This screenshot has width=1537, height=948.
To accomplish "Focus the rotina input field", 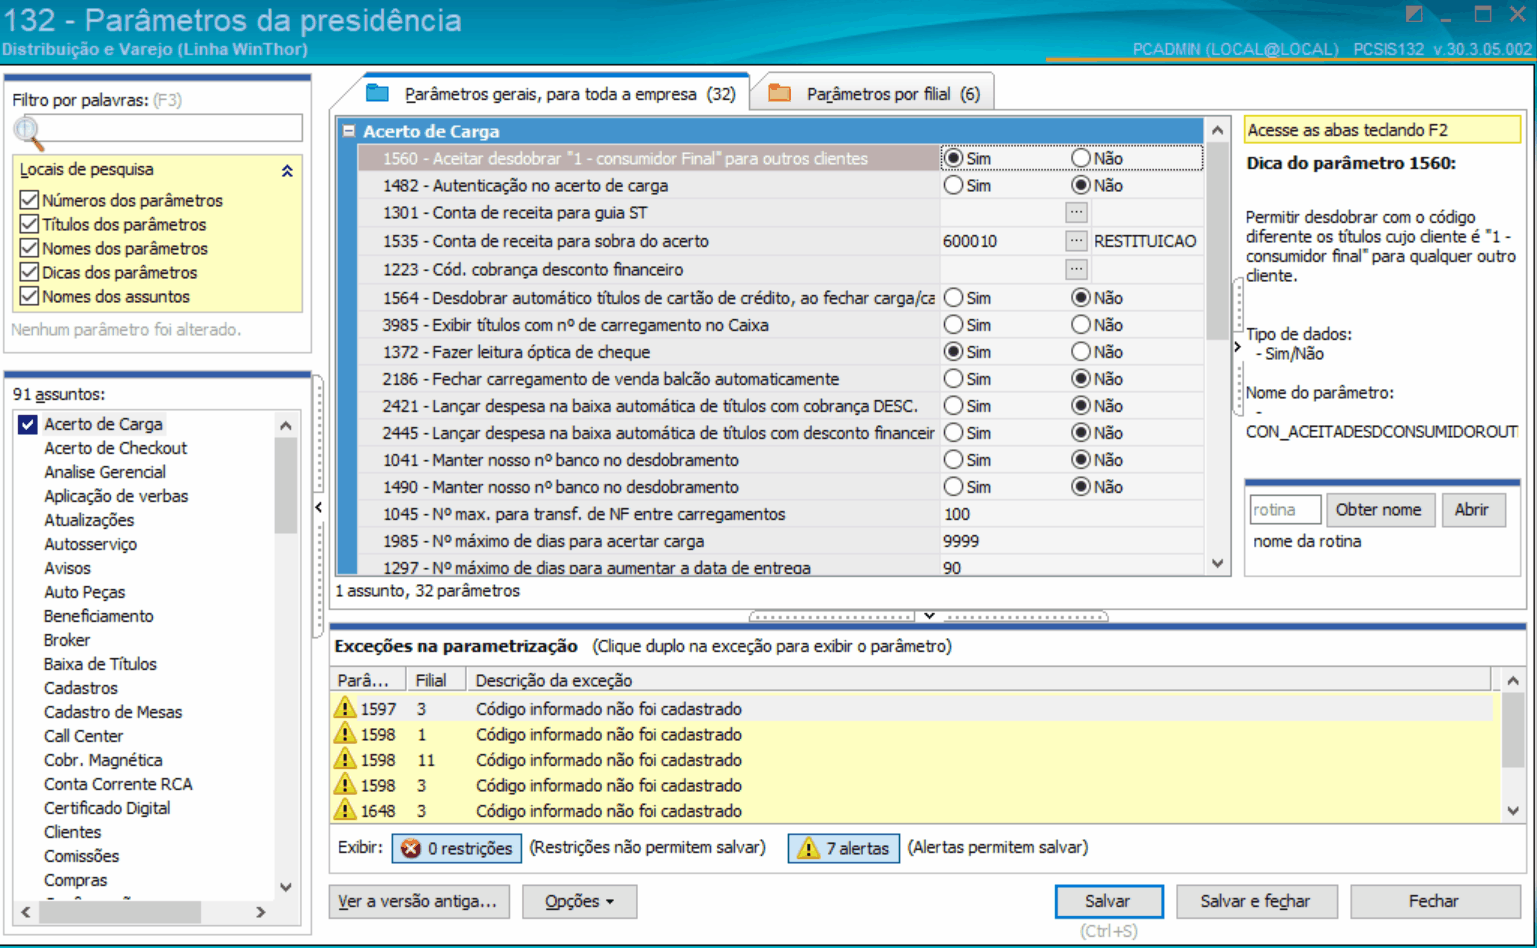I will pyautogui.click(x=1284, y=510).
